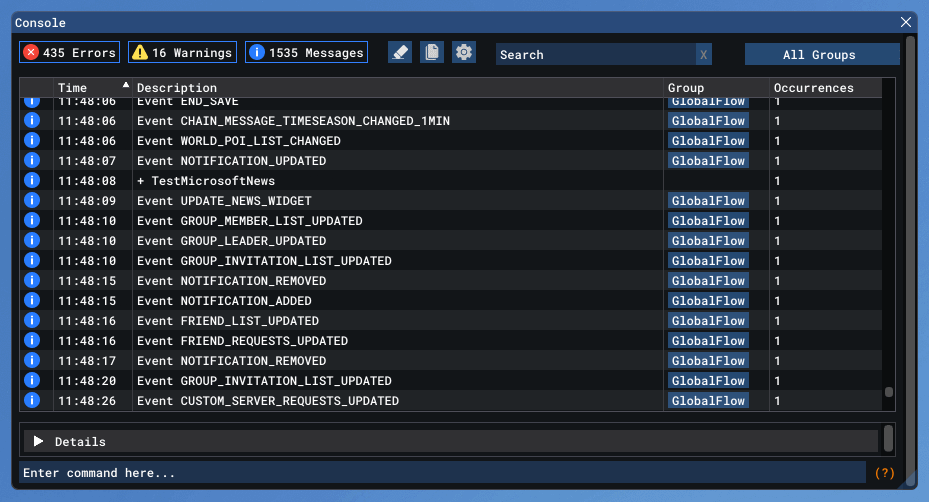
Task: Select Event UPDATE_NEWS_WIDGET description
Action: tap(224, 201)
